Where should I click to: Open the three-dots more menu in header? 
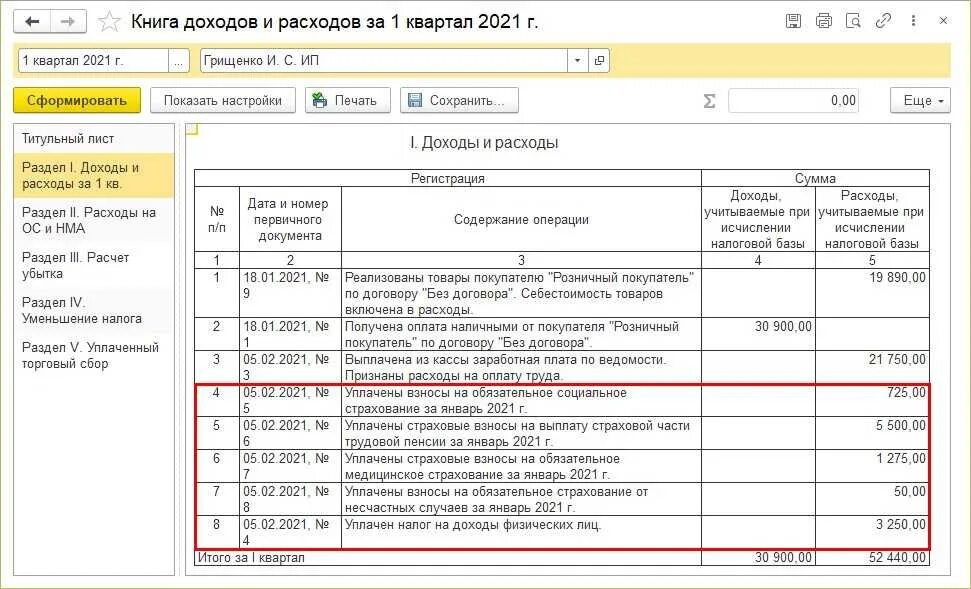tap(913, 21)
